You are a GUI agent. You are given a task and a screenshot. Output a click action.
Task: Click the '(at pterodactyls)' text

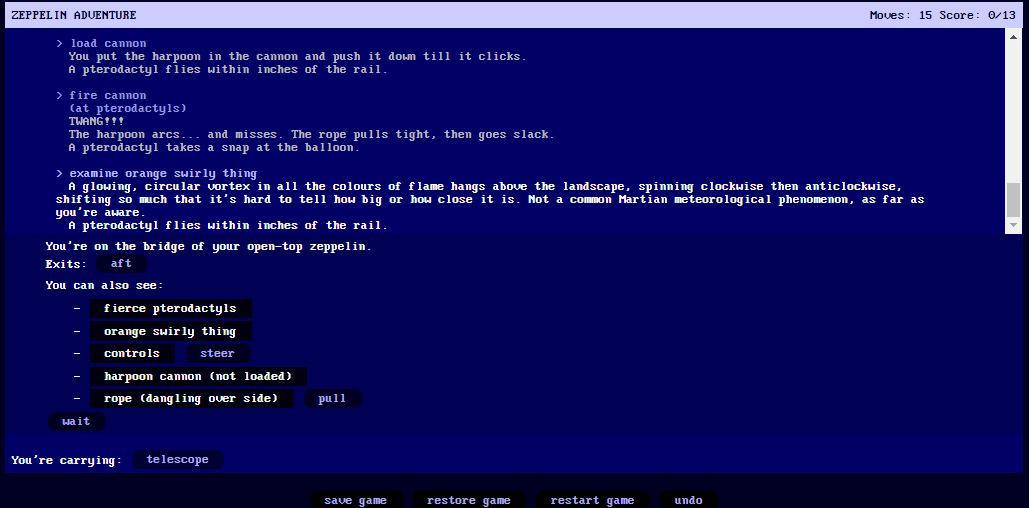tap(127, 108)
